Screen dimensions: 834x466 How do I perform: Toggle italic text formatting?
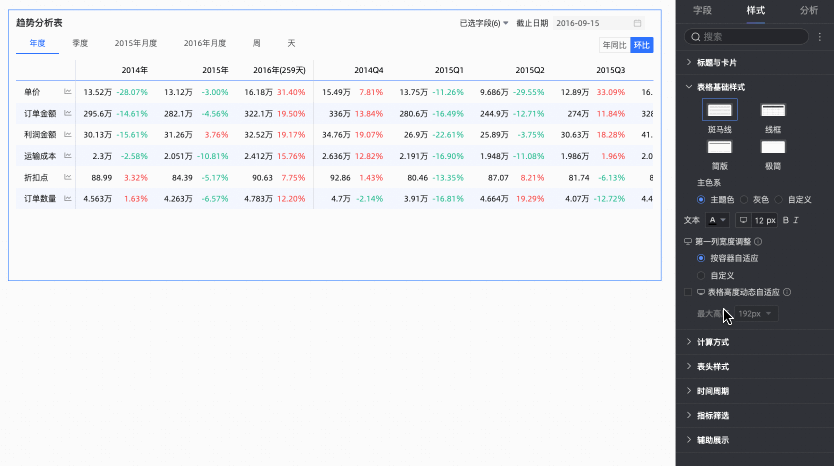coord(796,220)
